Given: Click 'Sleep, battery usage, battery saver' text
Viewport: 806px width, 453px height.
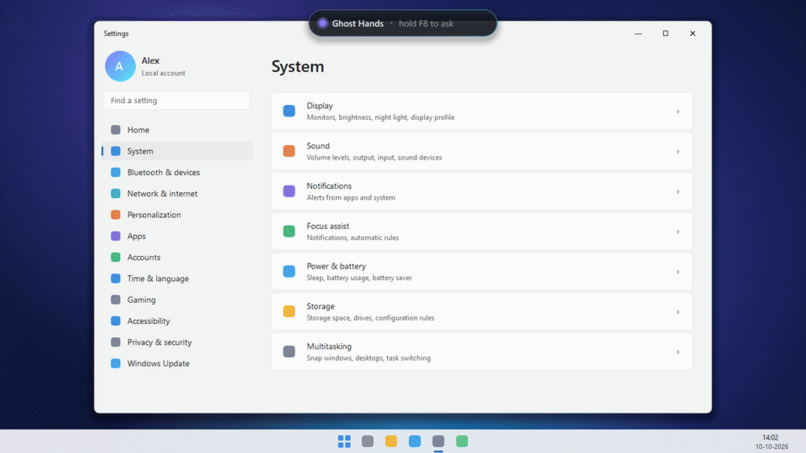Looking at the screenshot, I should pyautogui.click(x=359, y=278).
